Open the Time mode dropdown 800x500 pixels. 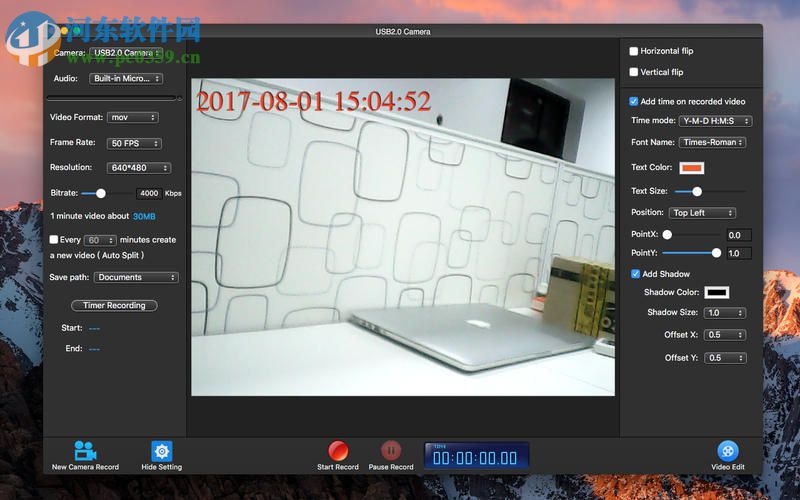point(715,121)
